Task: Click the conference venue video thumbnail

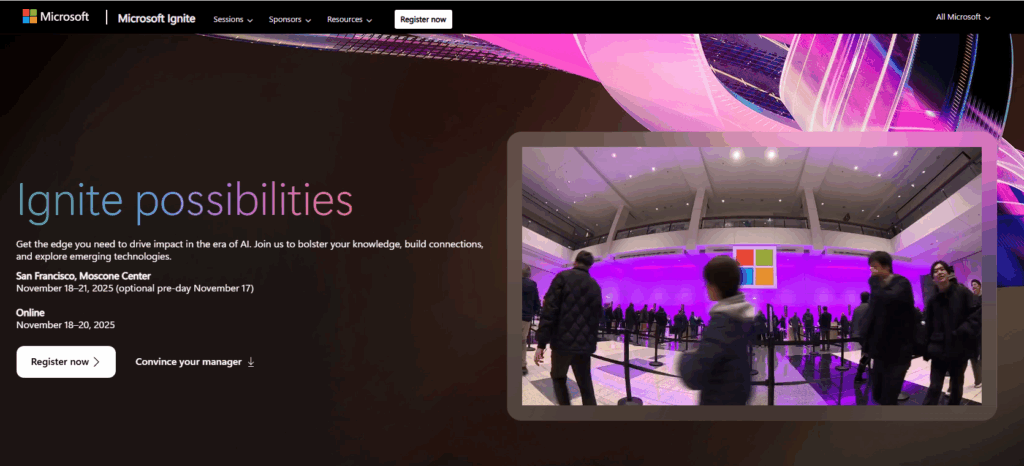Action: click(751, 275)
